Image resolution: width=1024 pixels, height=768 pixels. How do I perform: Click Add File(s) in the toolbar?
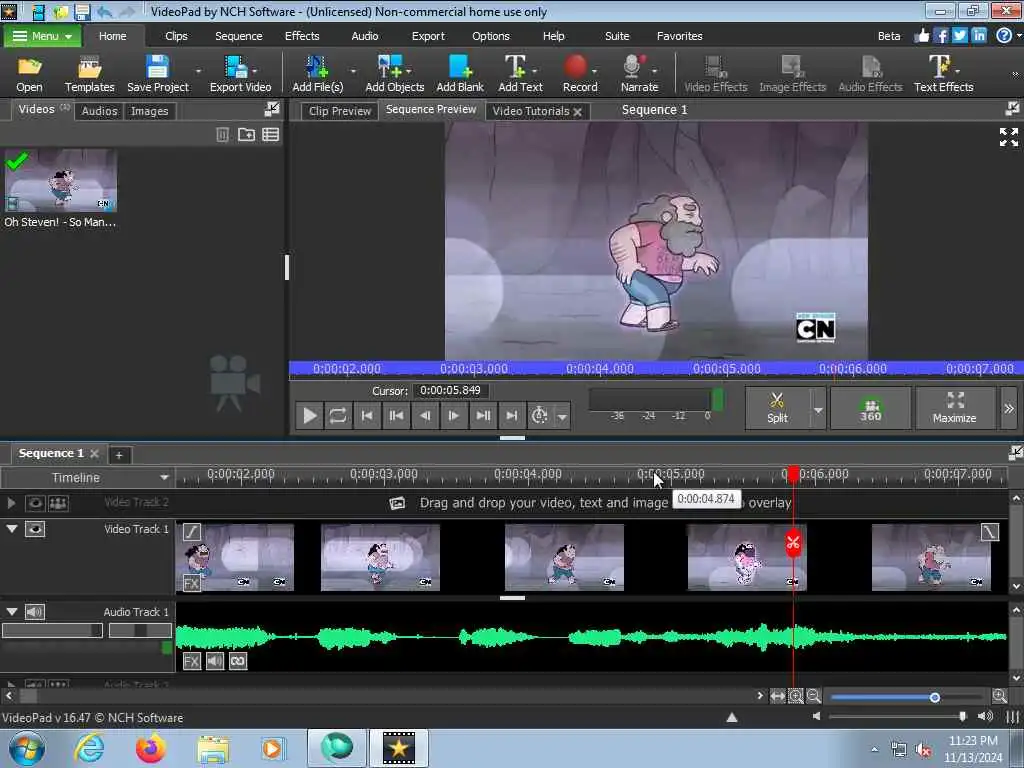click(317, 73)
